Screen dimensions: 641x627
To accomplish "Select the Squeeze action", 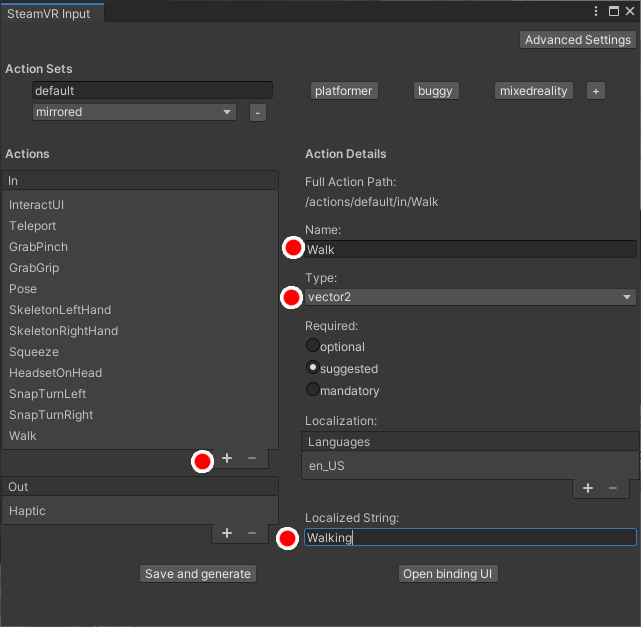I will pos(140,352).
